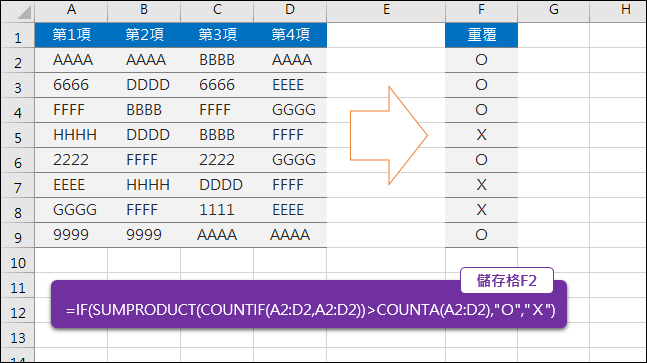Select column F header
The width and height of the screenshot is (647, 363).
(482, 11)
